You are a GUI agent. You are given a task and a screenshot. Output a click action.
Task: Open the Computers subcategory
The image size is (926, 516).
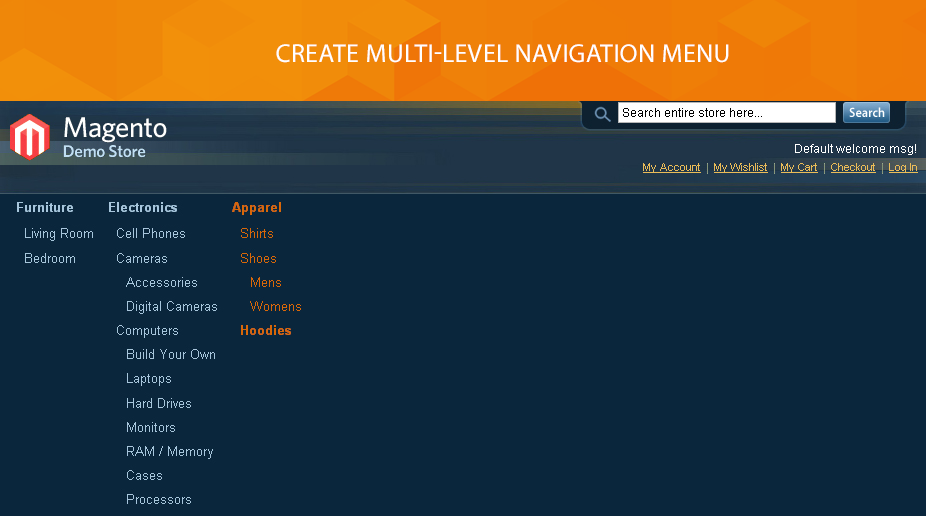click(147, 331)
